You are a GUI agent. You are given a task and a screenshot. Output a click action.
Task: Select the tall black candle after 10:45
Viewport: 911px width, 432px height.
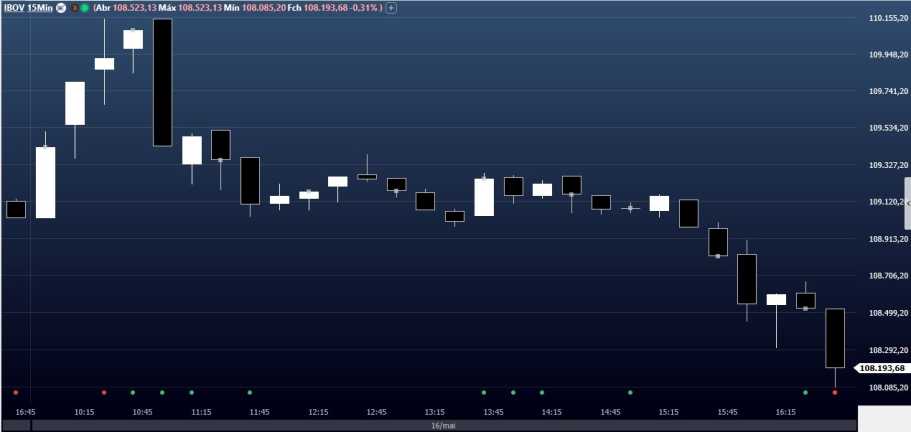click(162, 83)
